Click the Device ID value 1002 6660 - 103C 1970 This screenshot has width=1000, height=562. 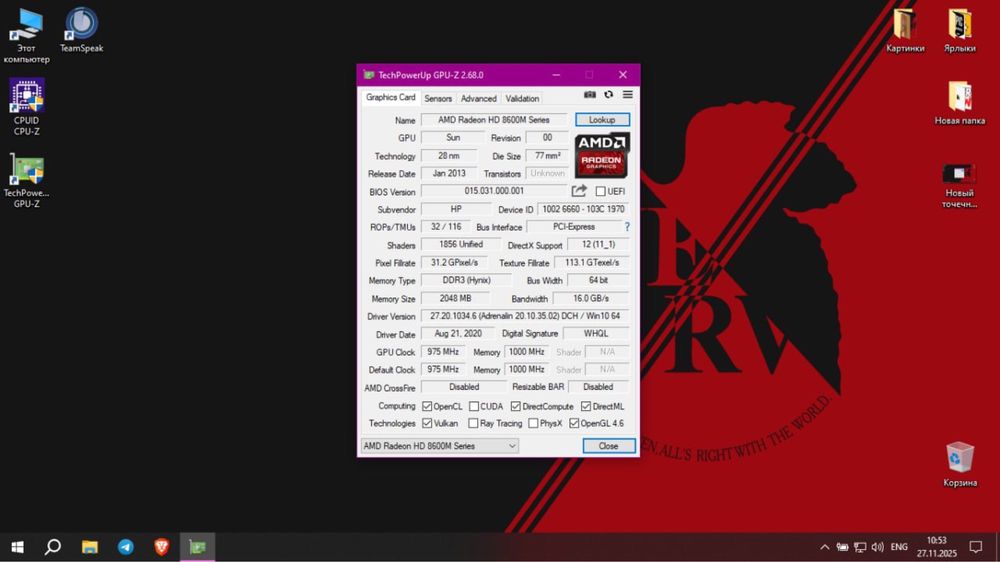(x=583, y=209)
